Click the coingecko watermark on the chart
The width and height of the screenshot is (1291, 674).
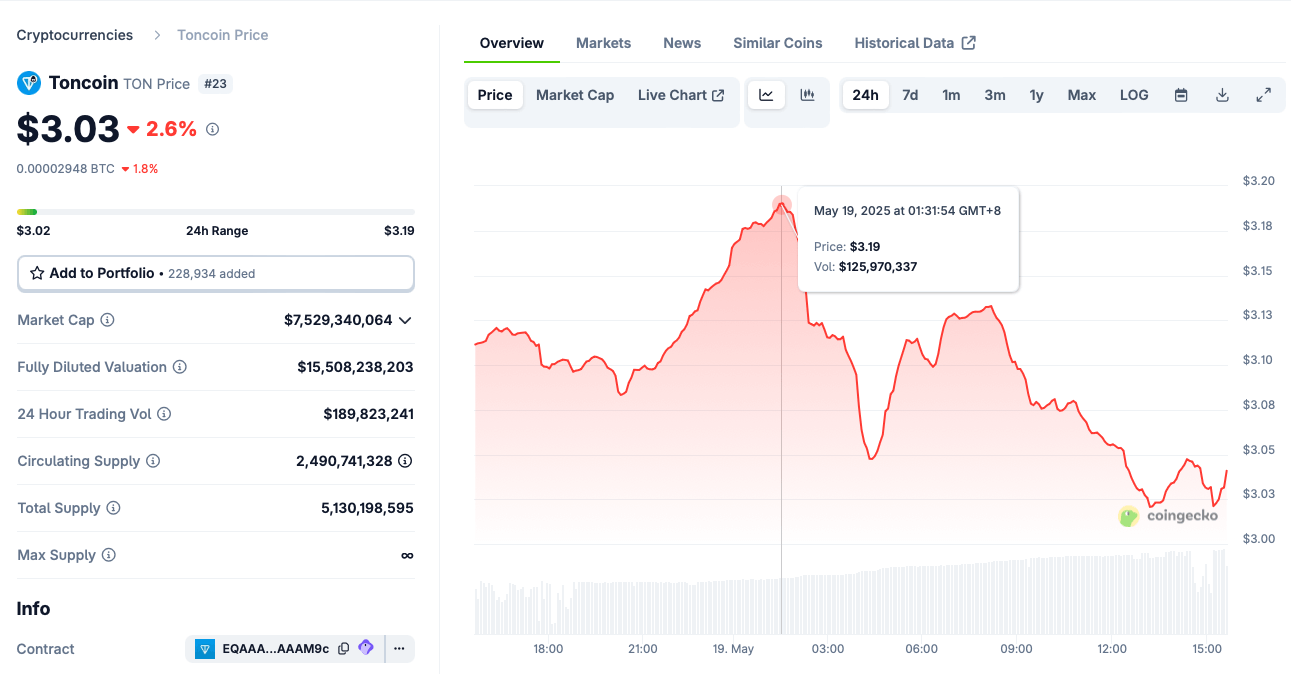(x=1168, y=516)
